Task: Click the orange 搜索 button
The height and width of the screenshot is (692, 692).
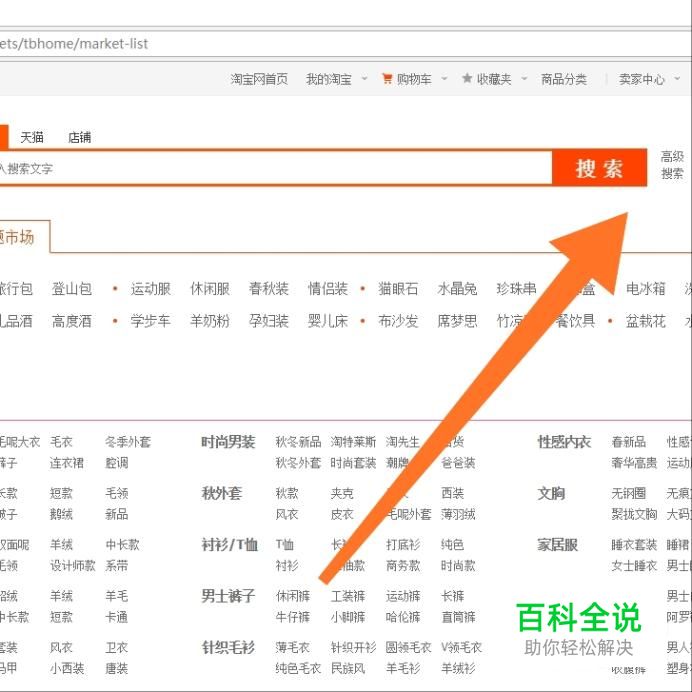Action: 599,168
